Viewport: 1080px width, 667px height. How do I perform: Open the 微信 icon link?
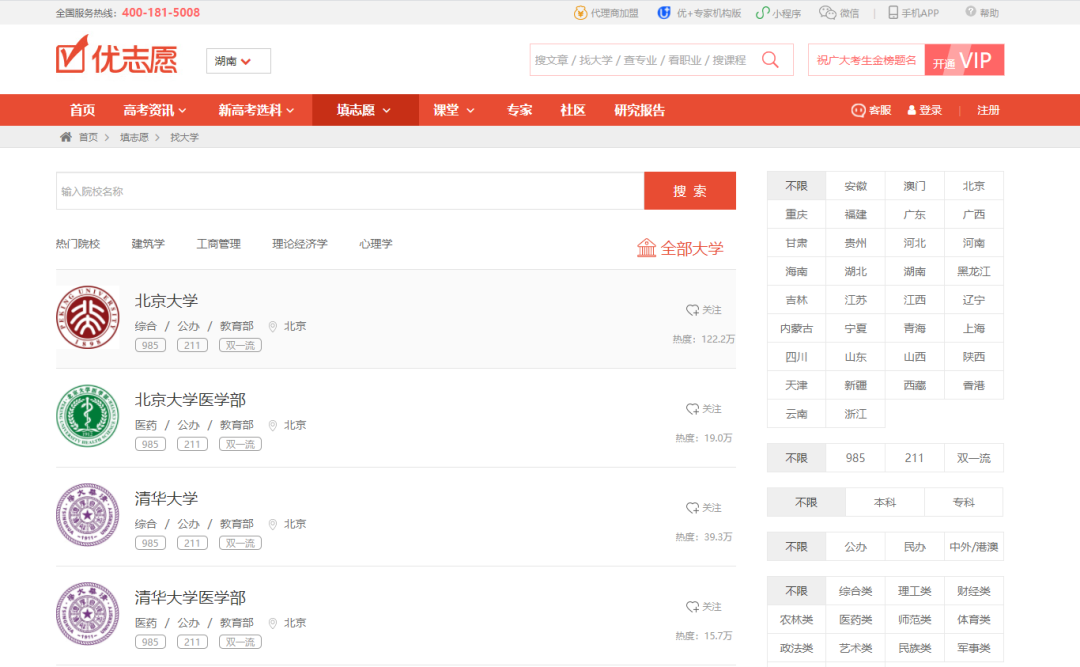[x=827, y=12]
